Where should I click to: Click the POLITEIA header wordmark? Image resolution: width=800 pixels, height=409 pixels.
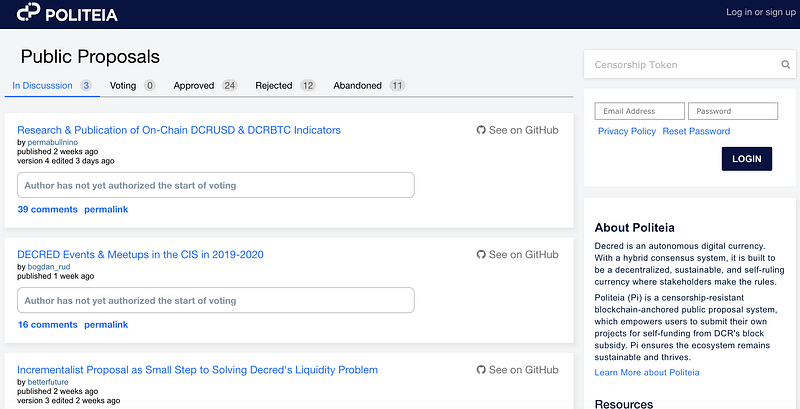click(82, 15)
